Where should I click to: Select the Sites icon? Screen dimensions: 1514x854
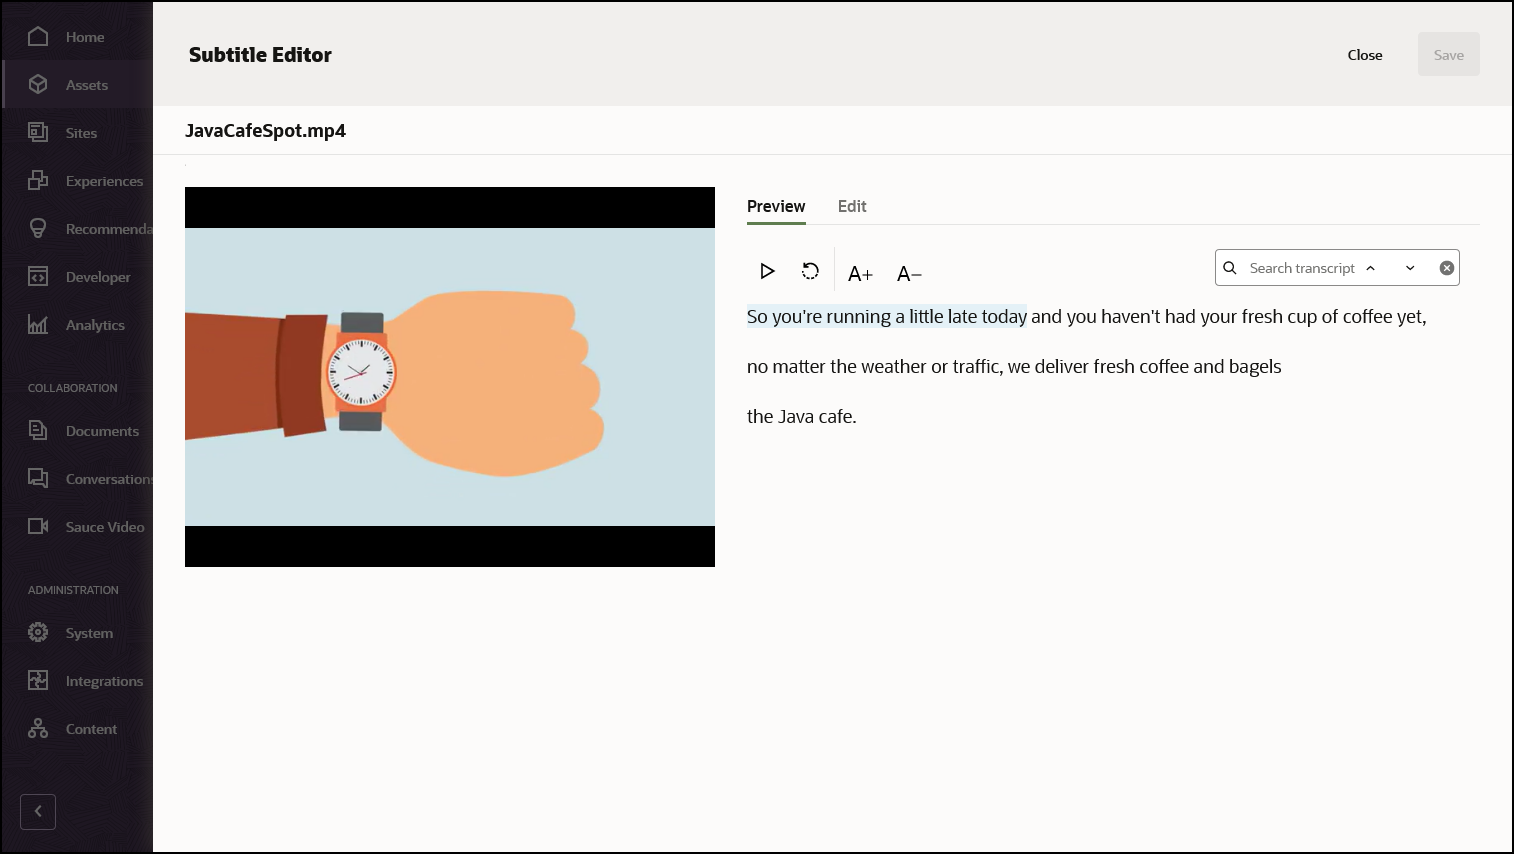click(x=38, y=133)
